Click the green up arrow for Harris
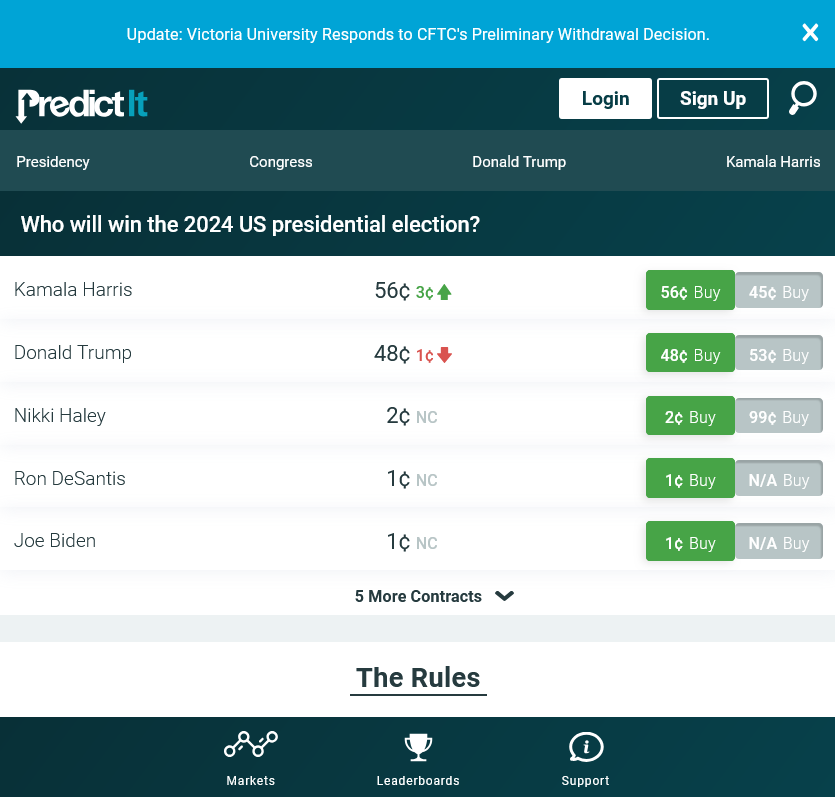 pos(444,292)
